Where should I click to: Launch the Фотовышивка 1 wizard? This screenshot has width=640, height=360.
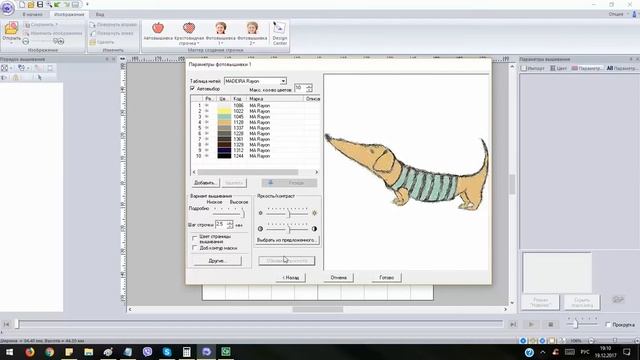[220, 33]
